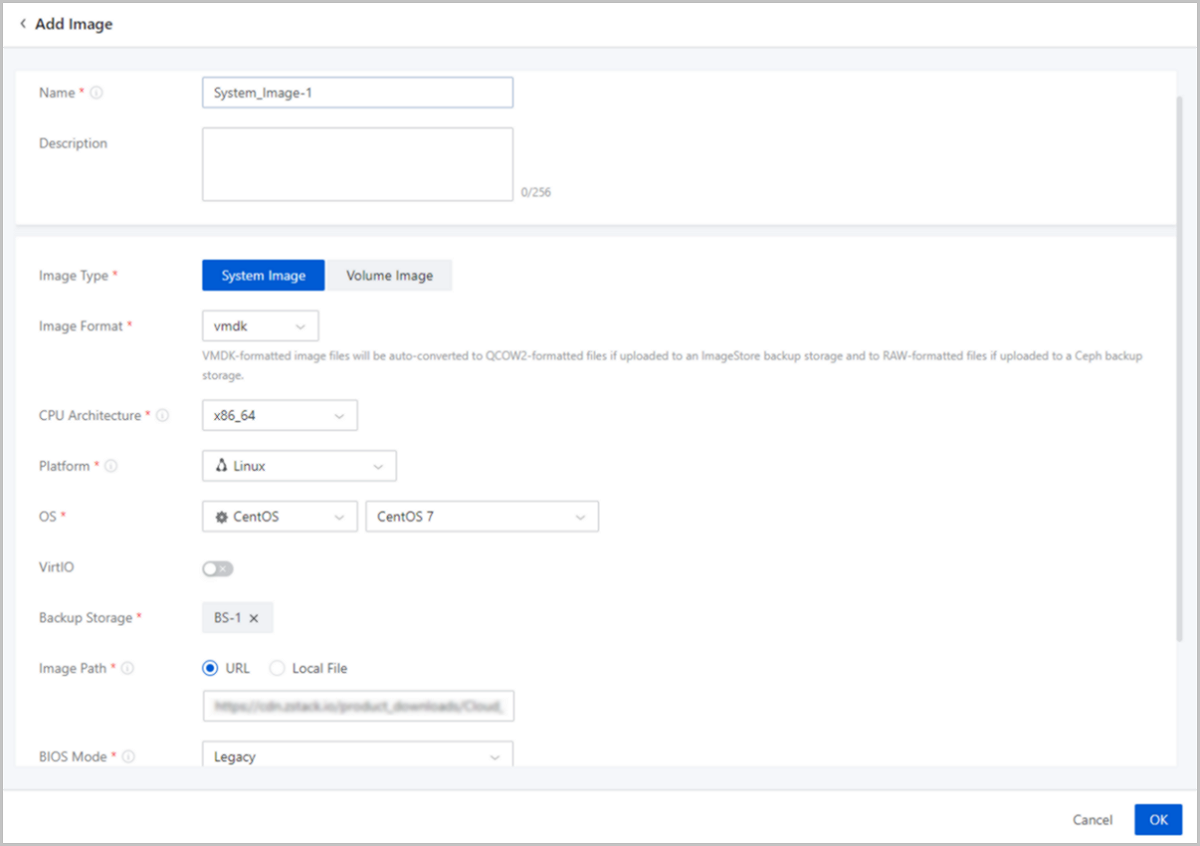Remove the BS-1 backup storage tag
The image size is (1200, 846).
(x=254, y=618)
